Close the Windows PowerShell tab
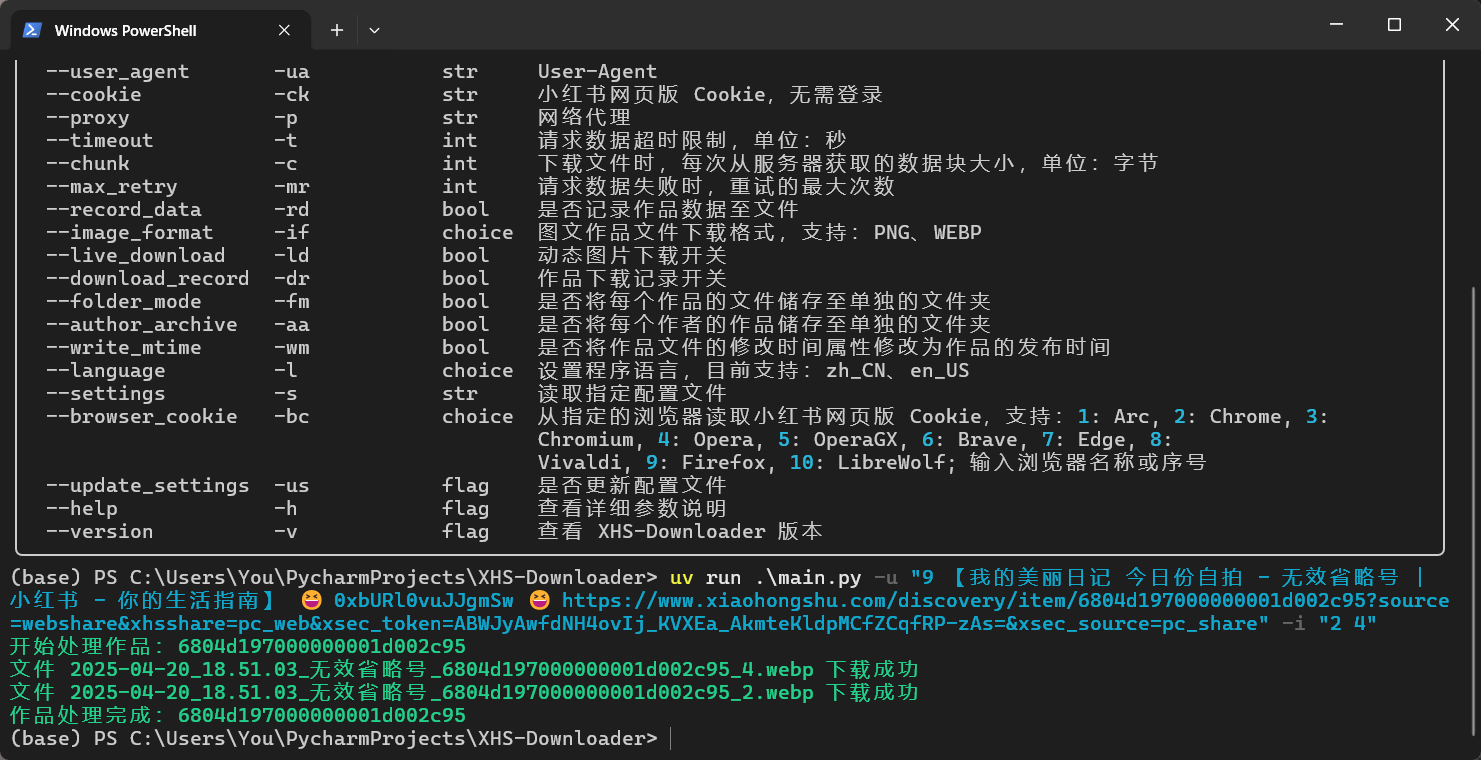 pos(285,30)
